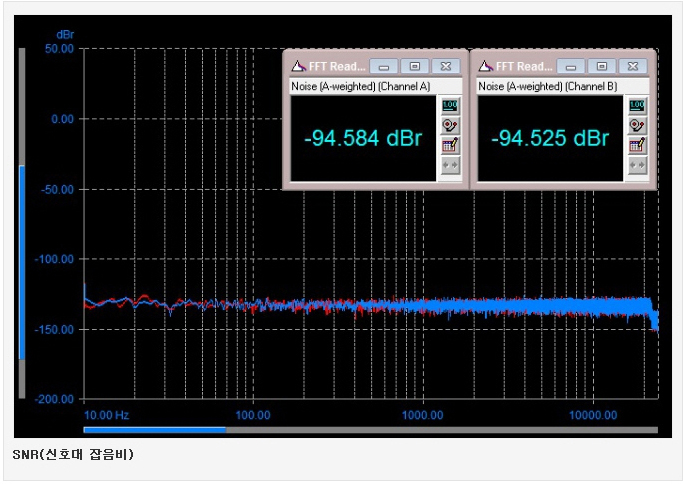Click the 0.00 y-axis label
Image resolution: width=683 pixels, height=484 pixels.
click(63, 119)
